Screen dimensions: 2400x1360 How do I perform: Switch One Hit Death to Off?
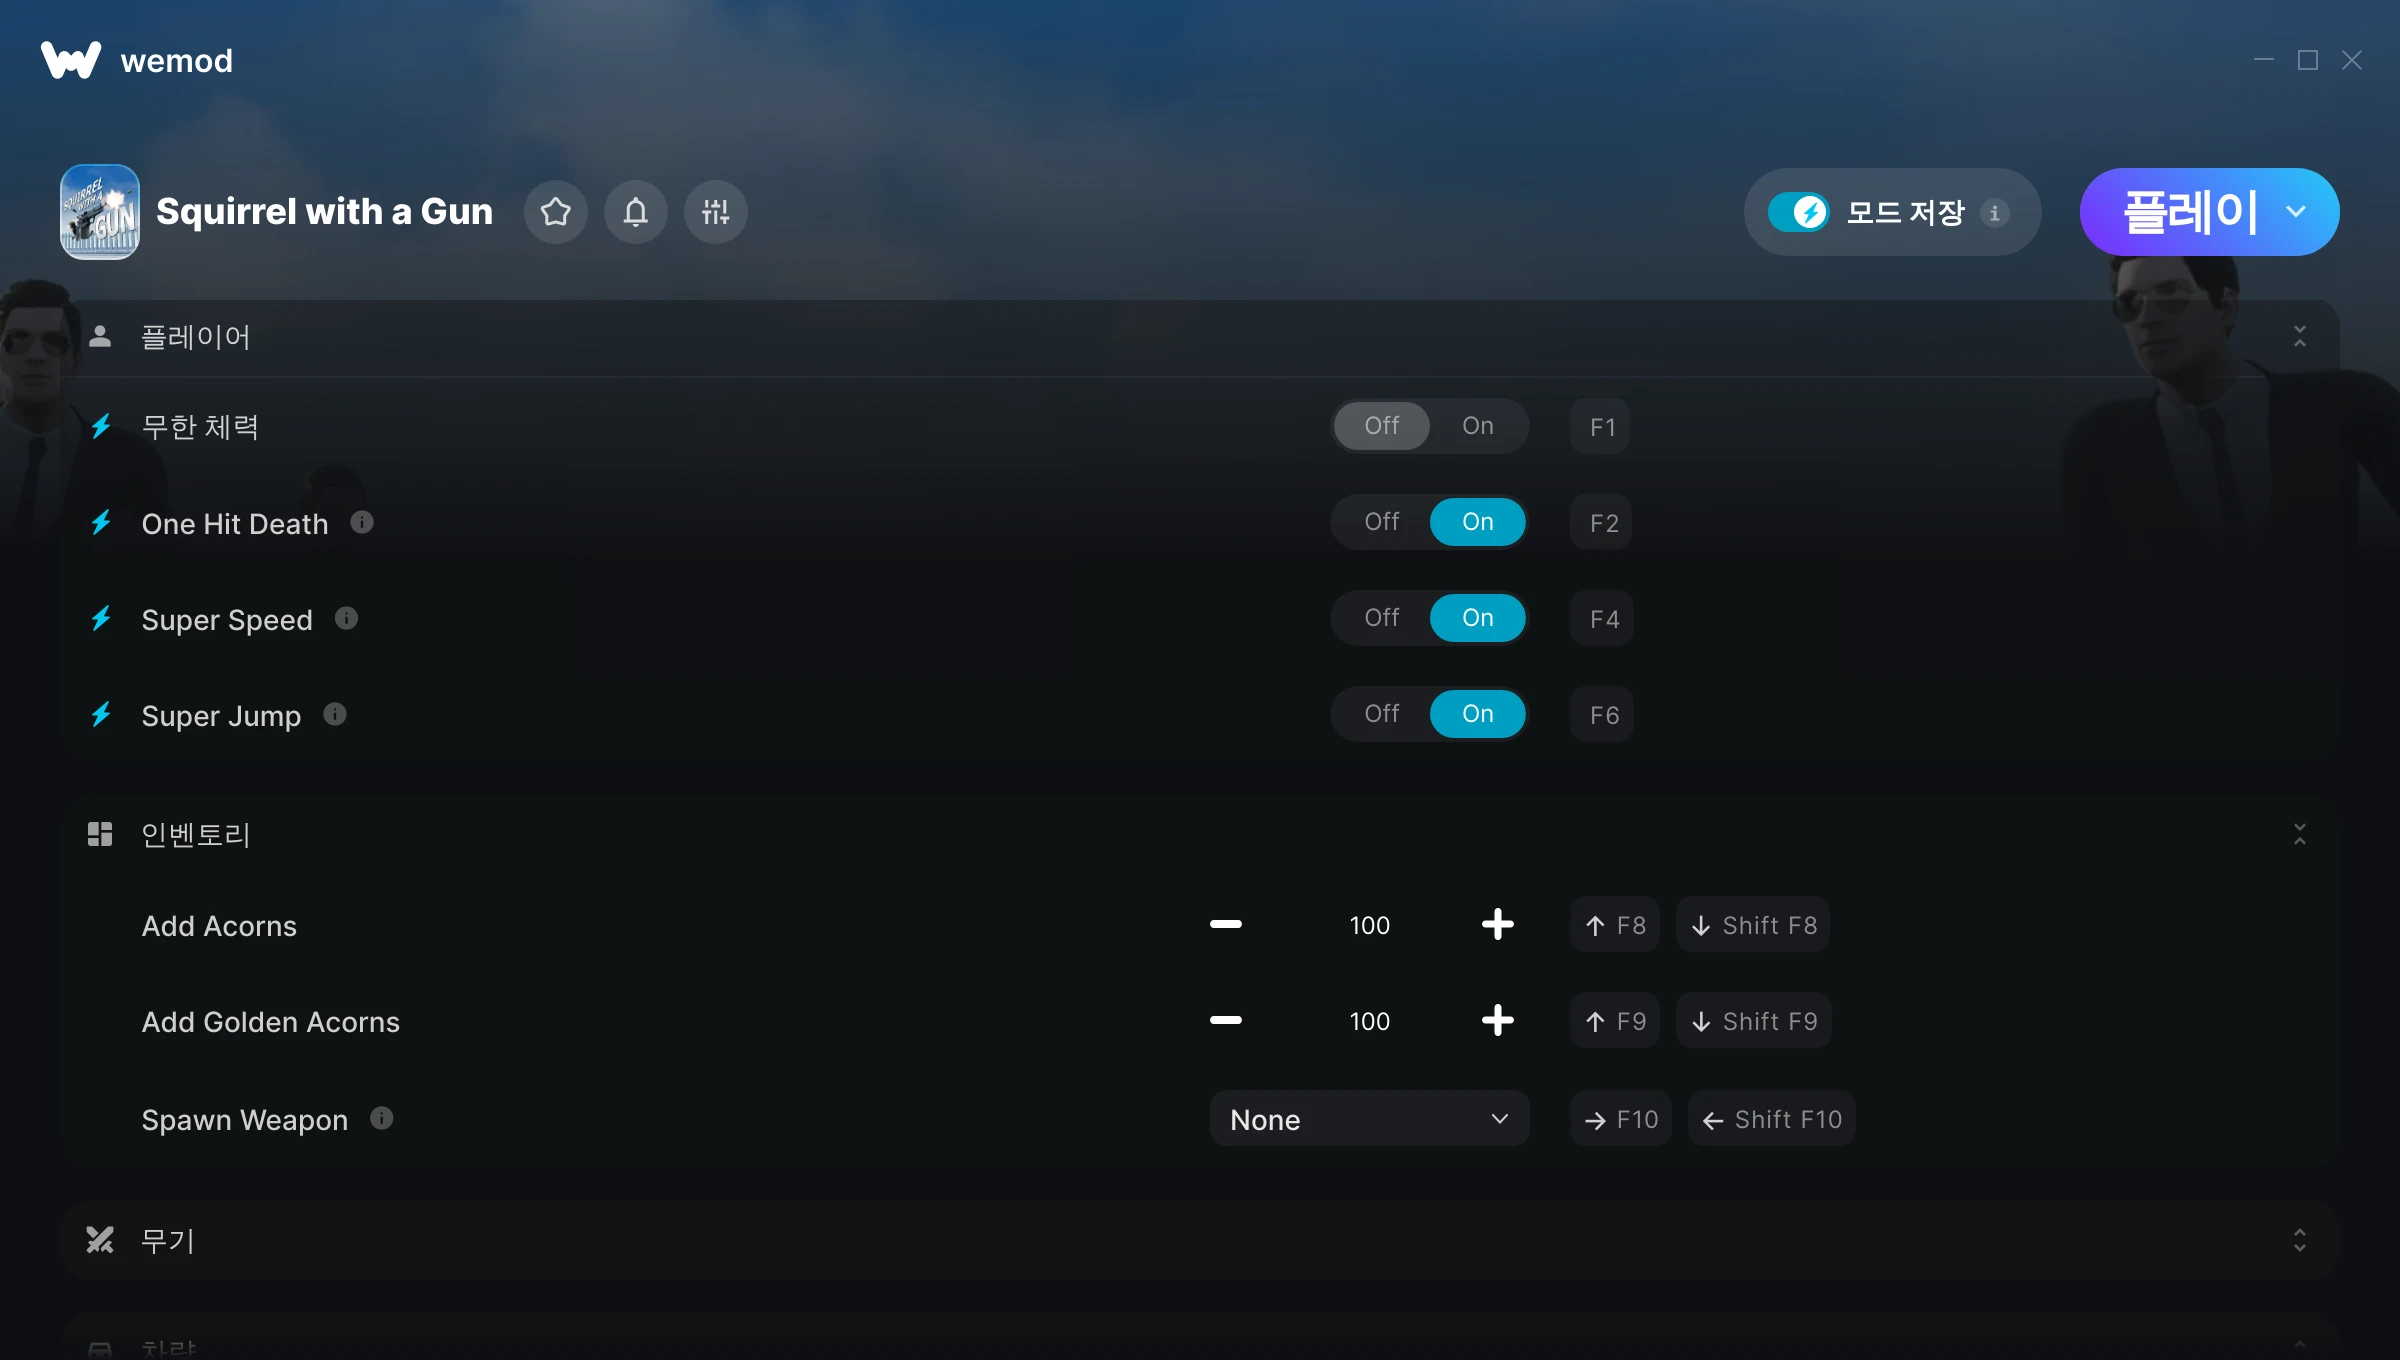[1382, 522]
